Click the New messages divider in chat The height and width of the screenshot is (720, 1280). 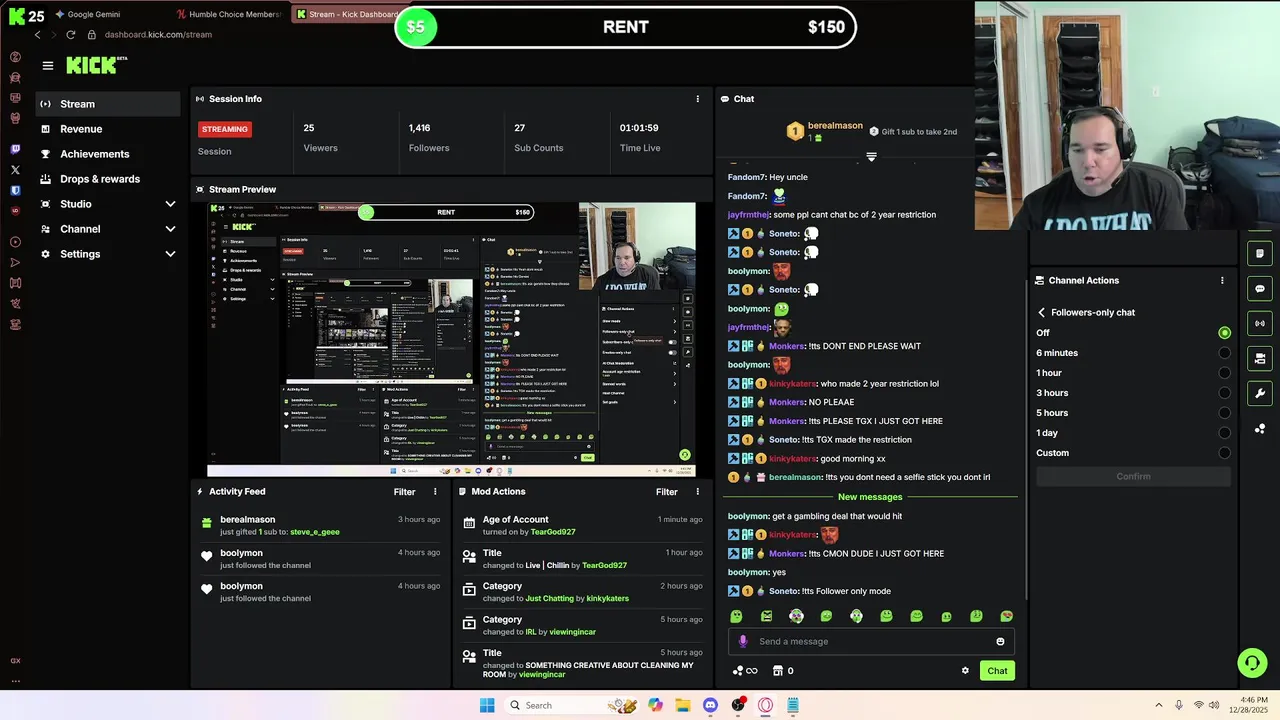coord(870,497)
